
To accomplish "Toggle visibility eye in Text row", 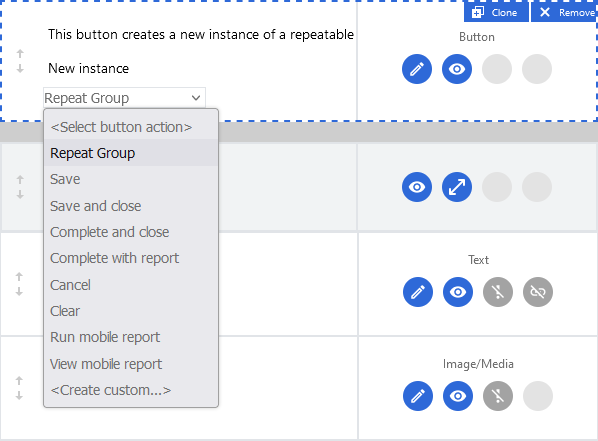I will 458,292.
